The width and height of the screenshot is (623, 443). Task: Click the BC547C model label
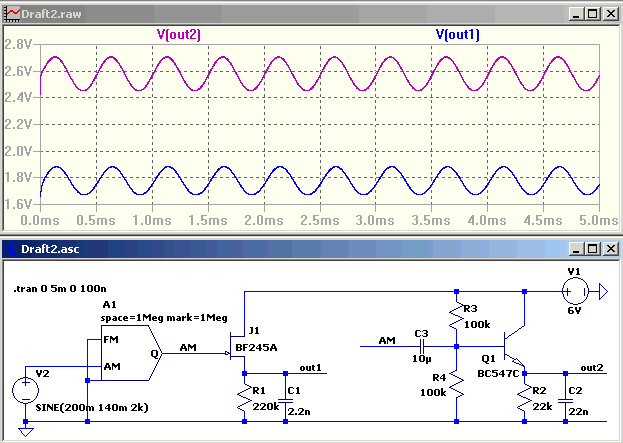tap(498, 374)
